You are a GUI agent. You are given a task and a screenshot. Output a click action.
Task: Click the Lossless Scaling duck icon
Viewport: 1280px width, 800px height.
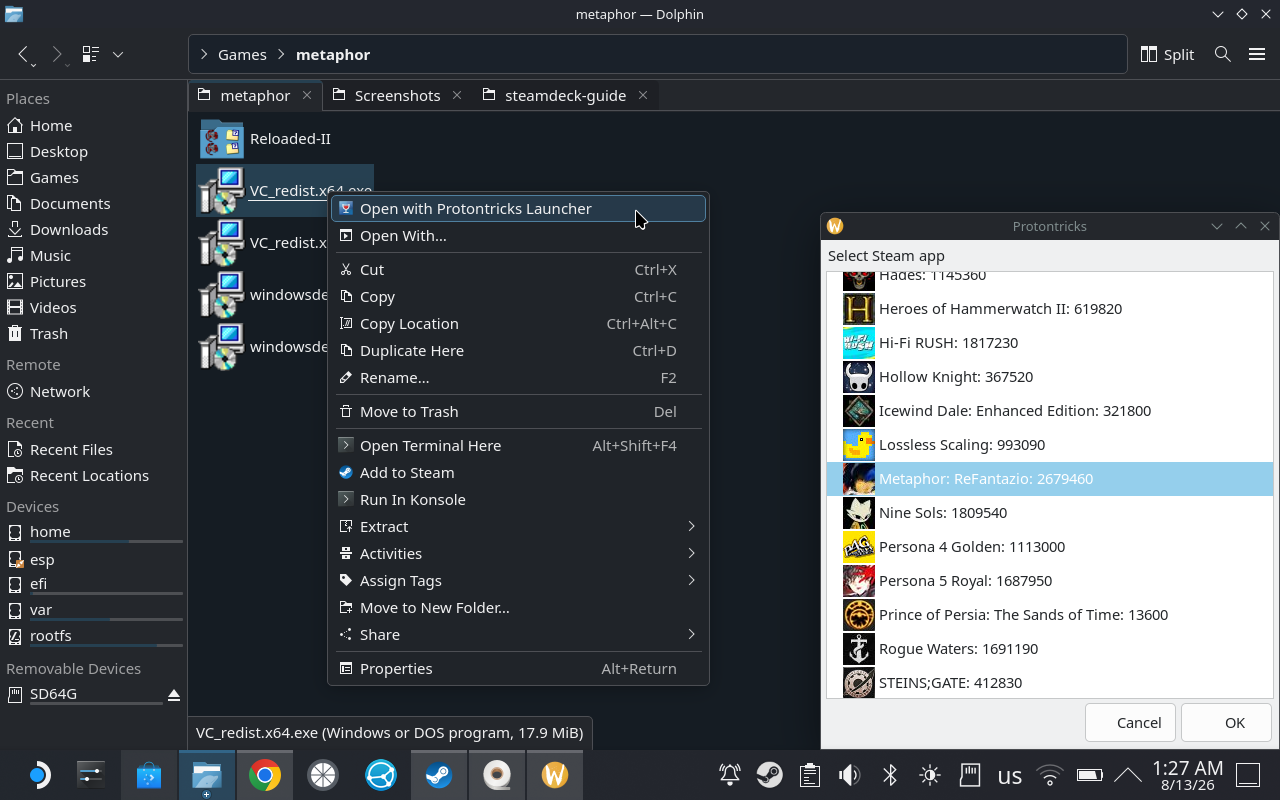859,445
